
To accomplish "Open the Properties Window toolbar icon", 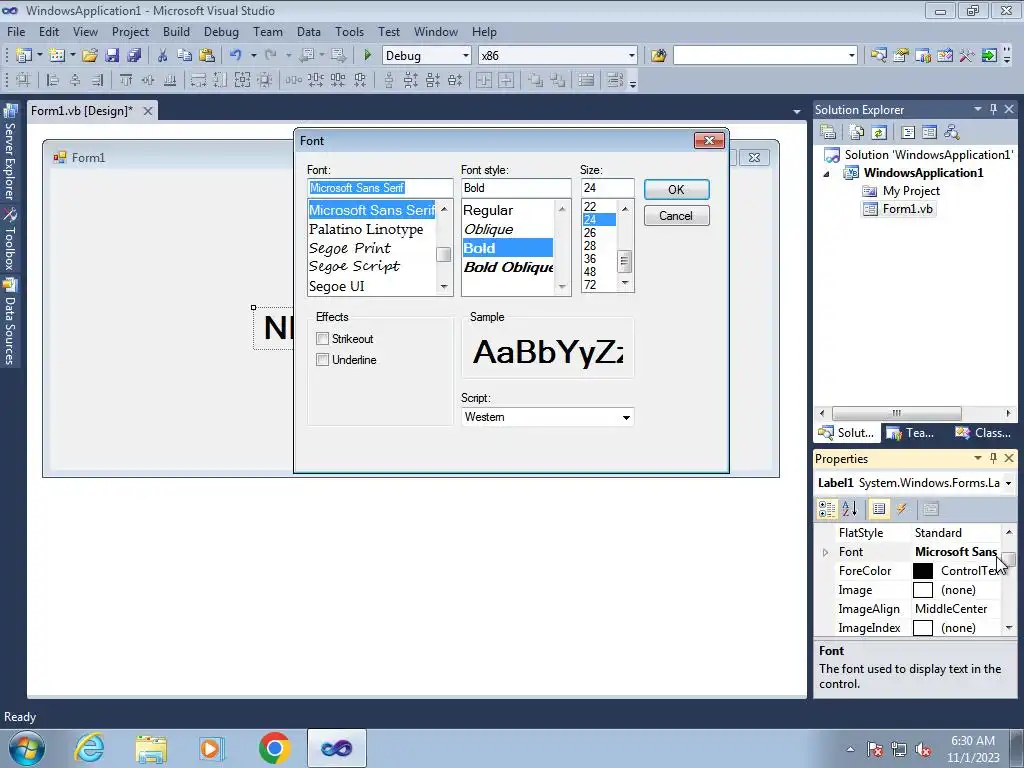I will [x=901, y=56].
